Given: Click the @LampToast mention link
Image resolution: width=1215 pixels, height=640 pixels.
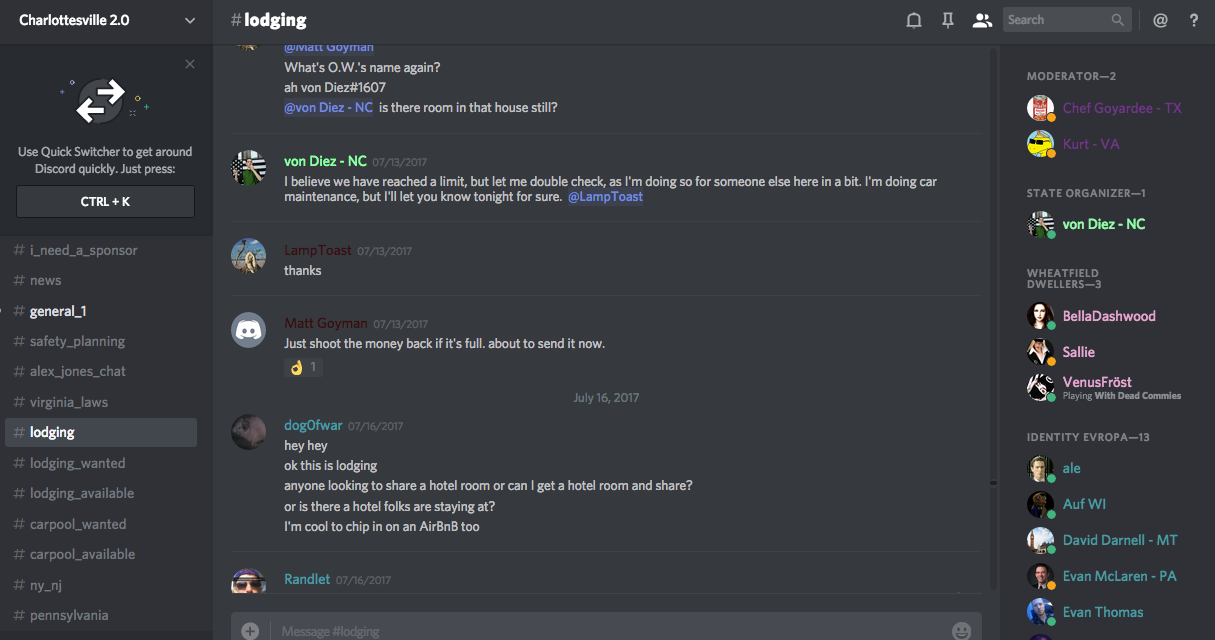Looking at the screenshot, I should click(605, 197).
